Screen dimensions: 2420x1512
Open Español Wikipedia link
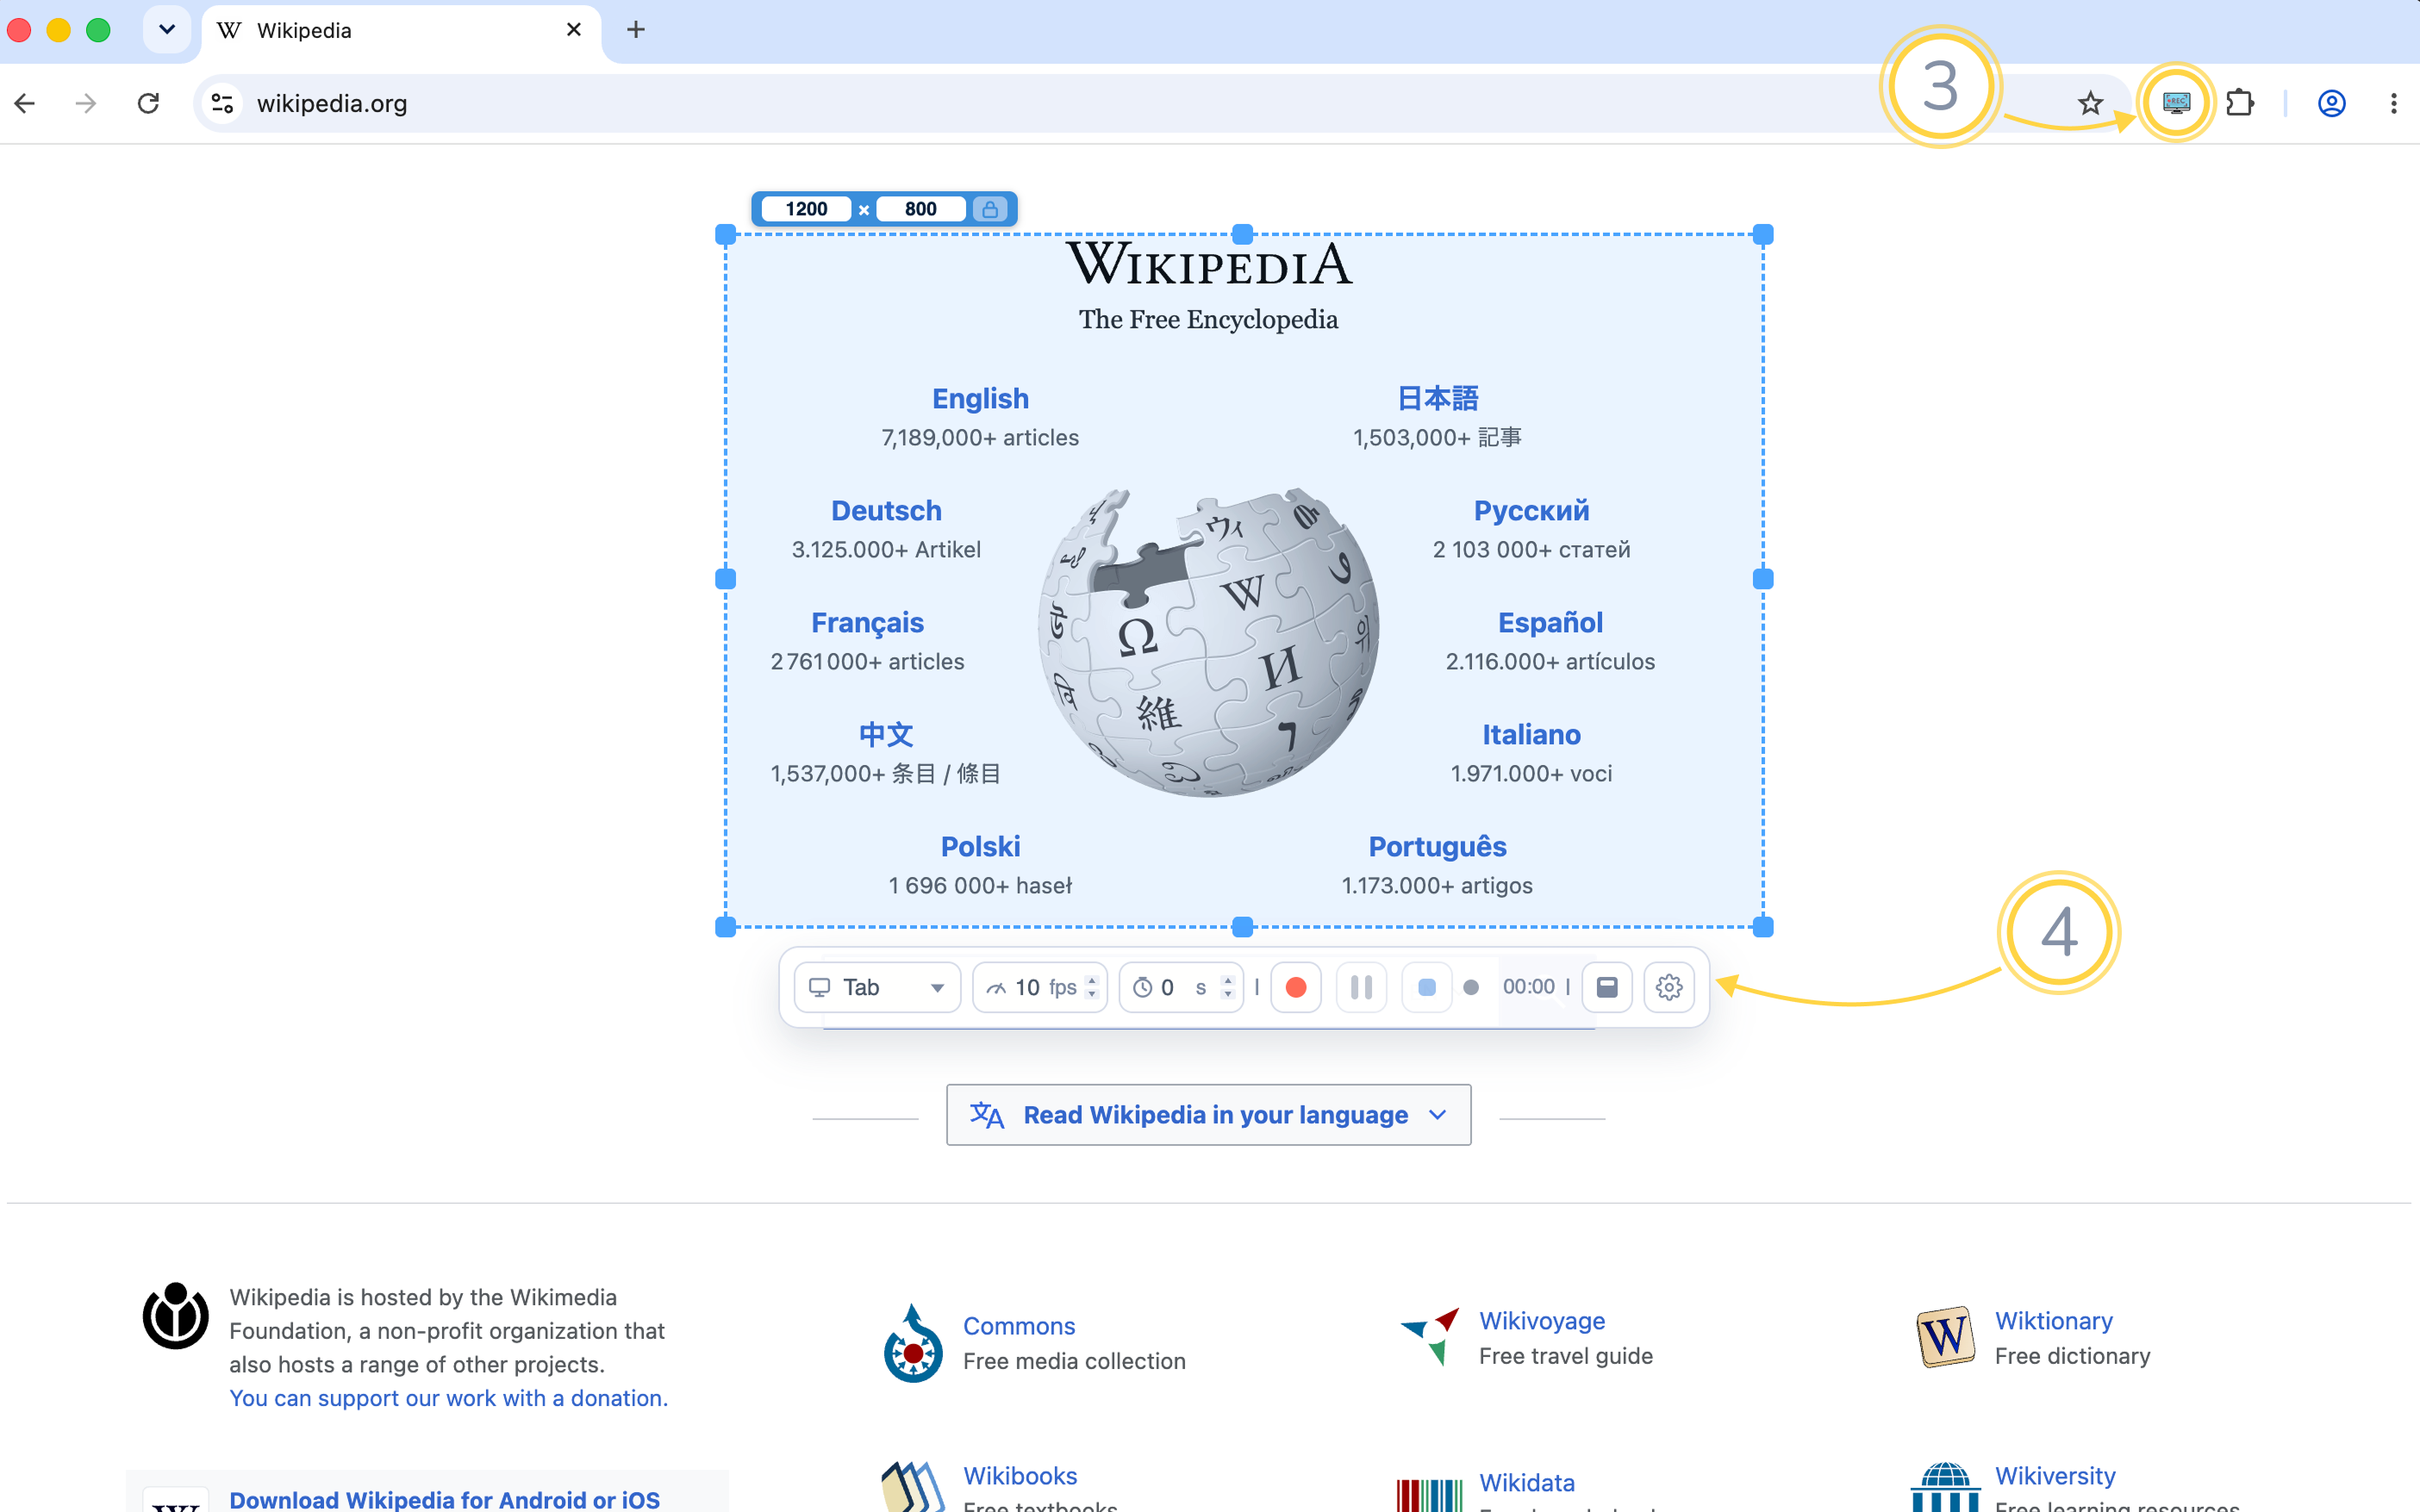pyautogui.click(x=1550, y=622)
